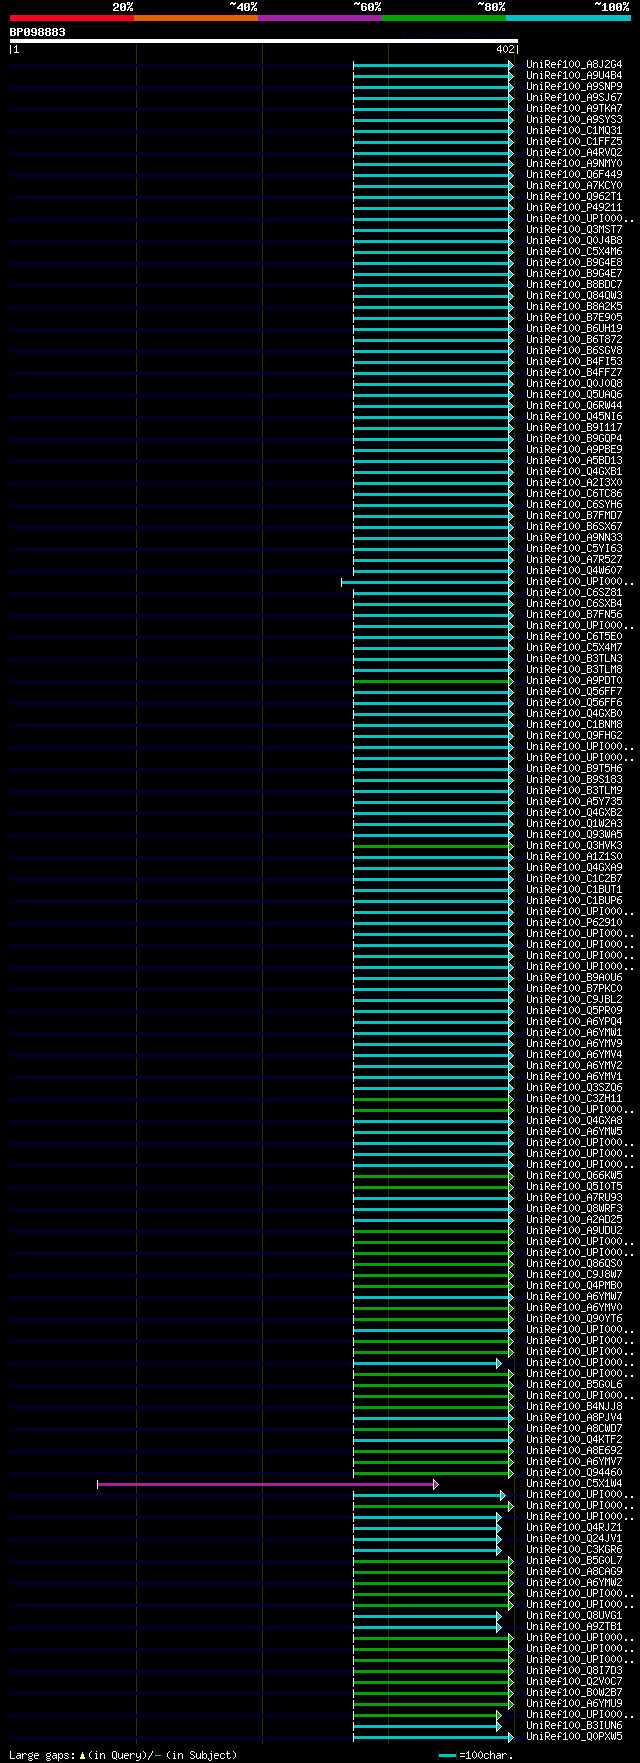This screenshot has height=1763, width=640.
Task: Select label UniRef100_Q3MST7
Action: pyautogui.click(x=574, y=230)
